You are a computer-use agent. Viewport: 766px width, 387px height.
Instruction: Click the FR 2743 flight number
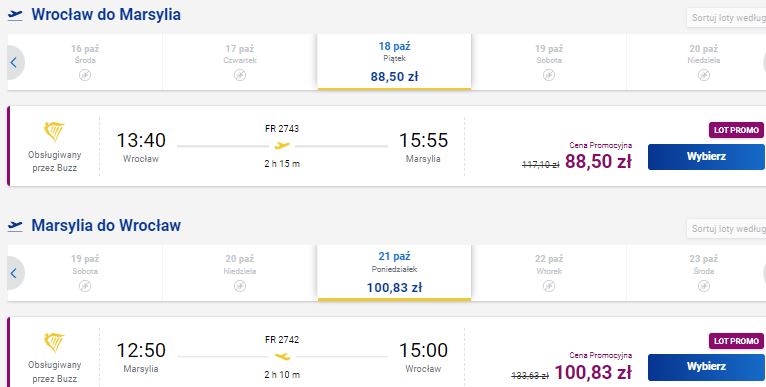click(x=282, y=129)
